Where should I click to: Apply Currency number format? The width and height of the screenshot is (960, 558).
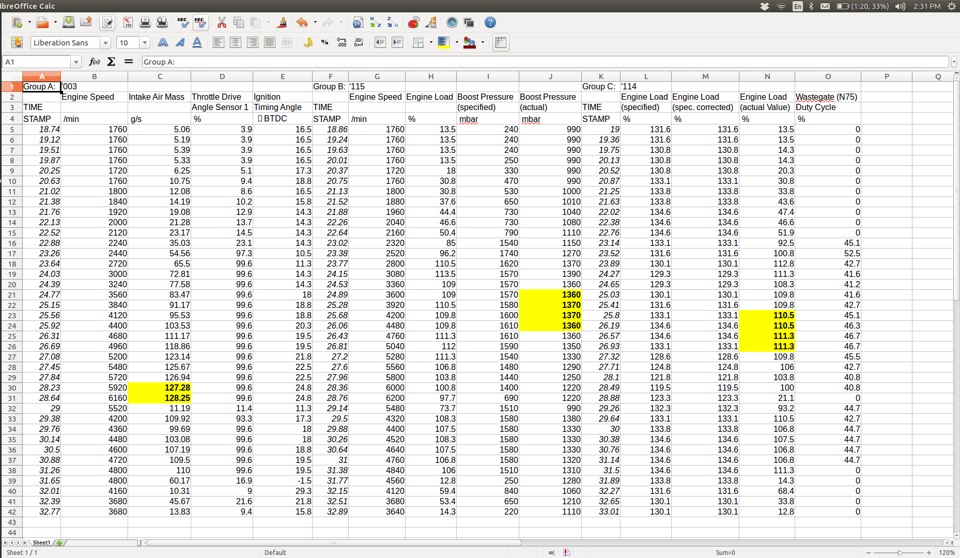tap(308, 43)
